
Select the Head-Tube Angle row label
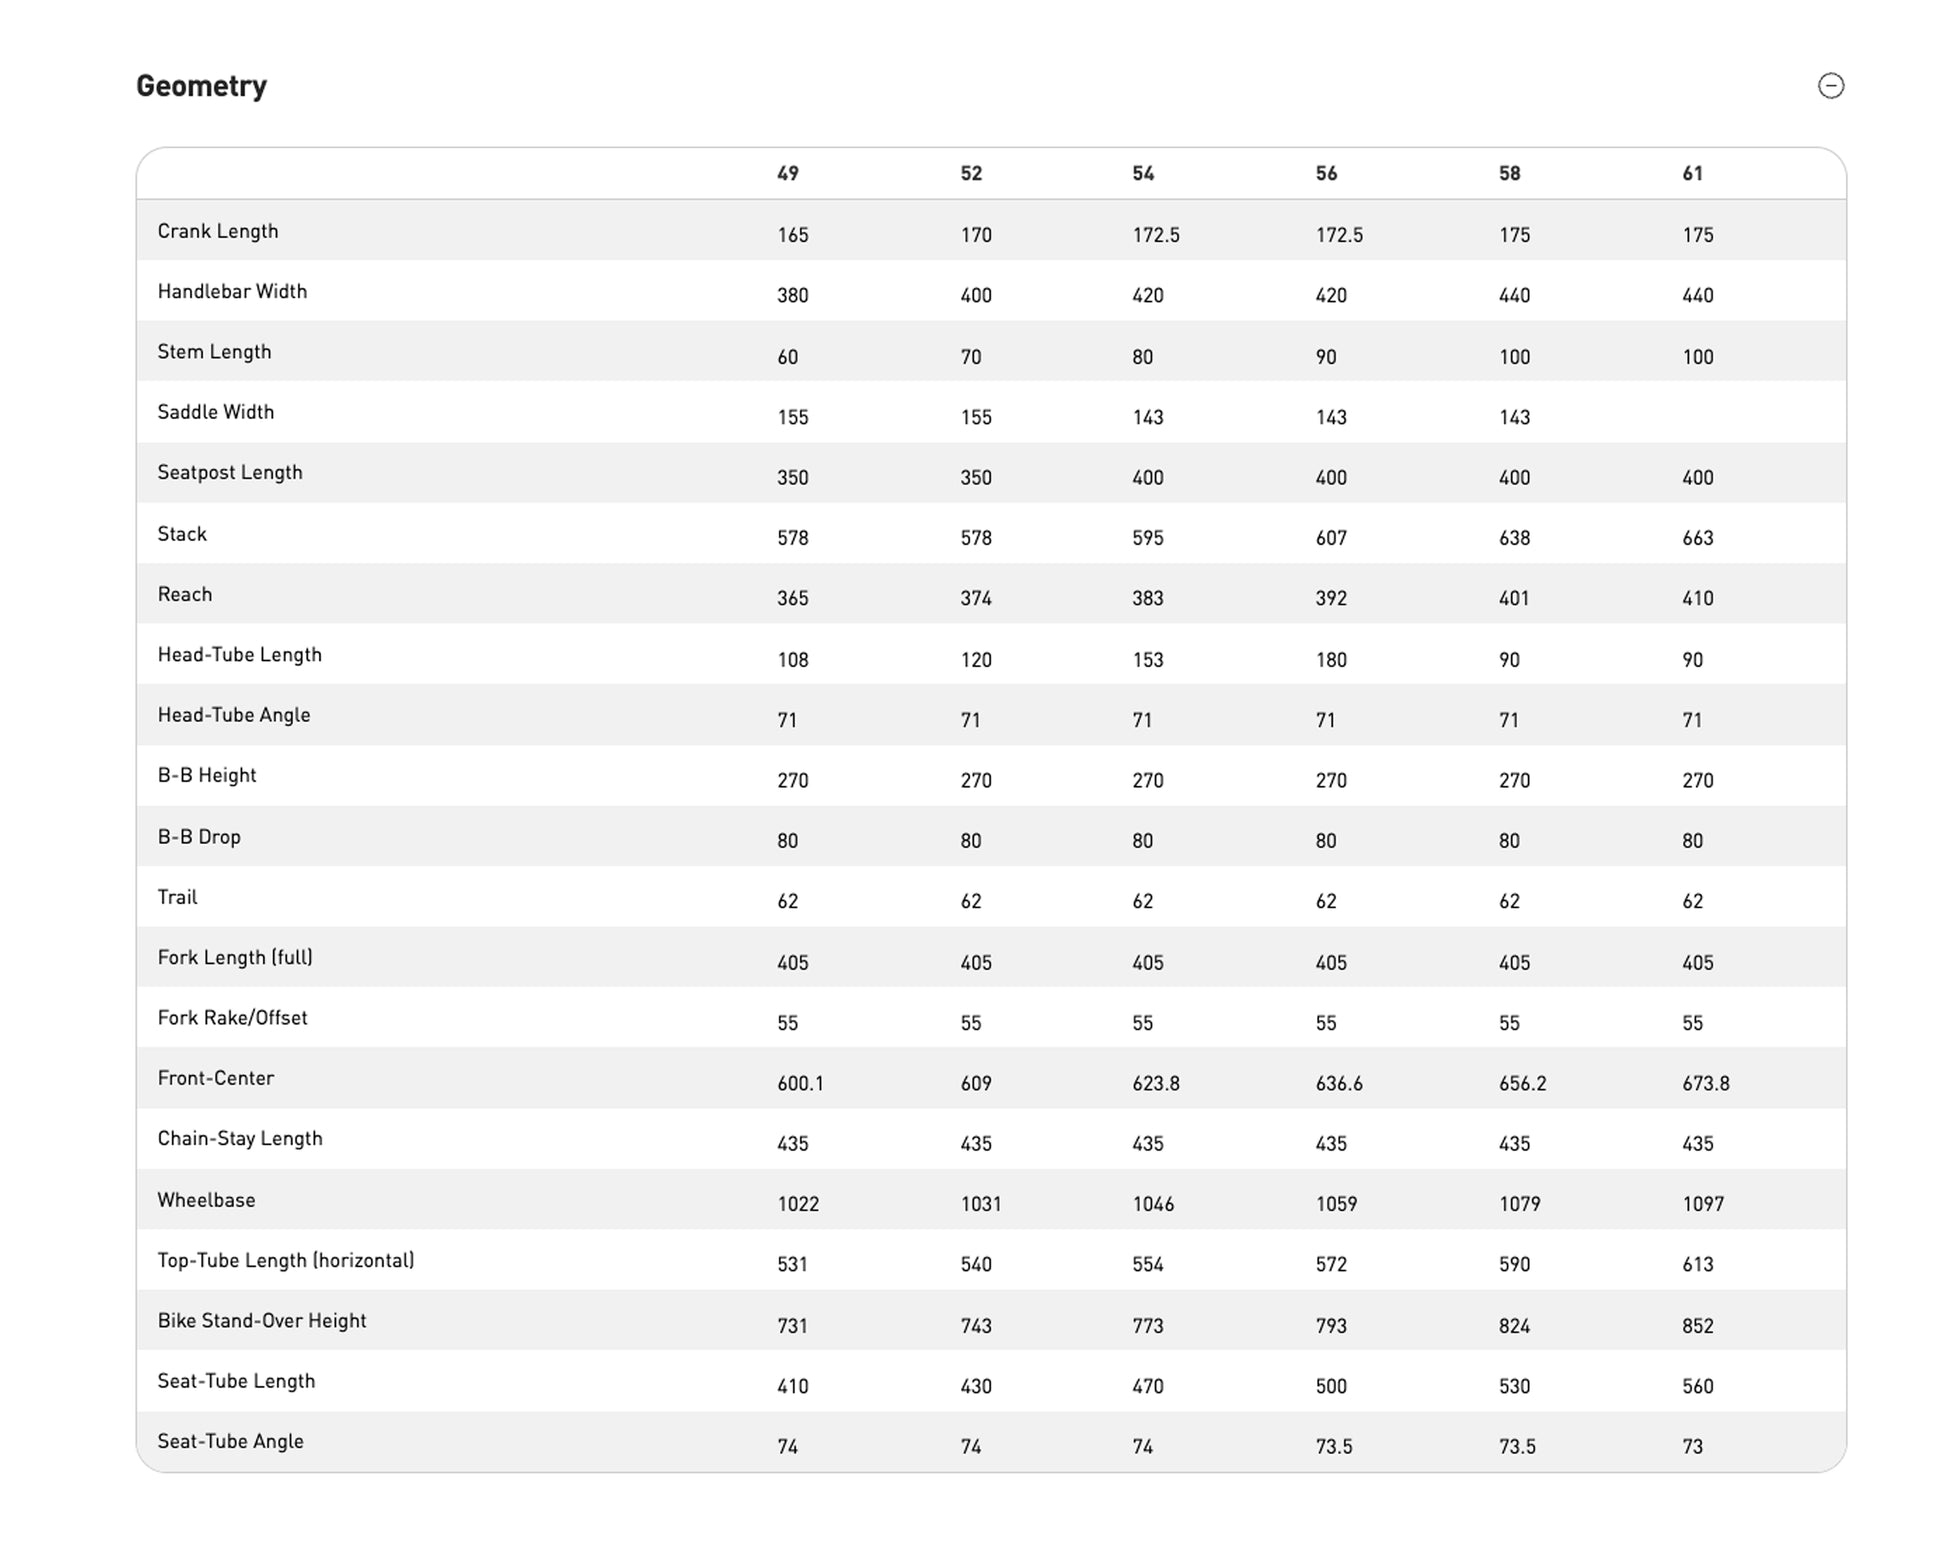pyautogui.click(x=234, y=715)
